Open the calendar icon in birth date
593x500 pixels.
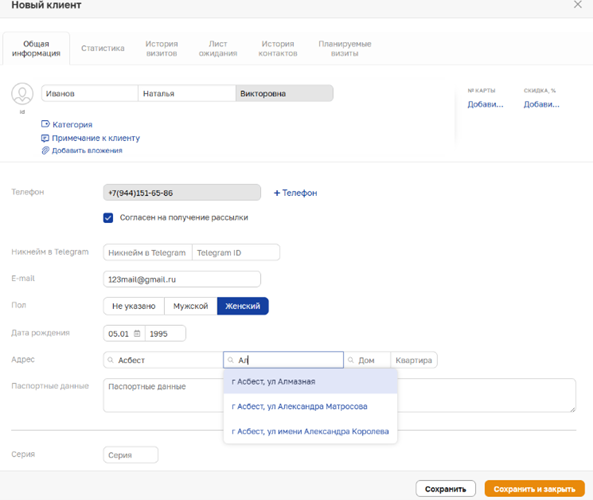coord(137,334)
